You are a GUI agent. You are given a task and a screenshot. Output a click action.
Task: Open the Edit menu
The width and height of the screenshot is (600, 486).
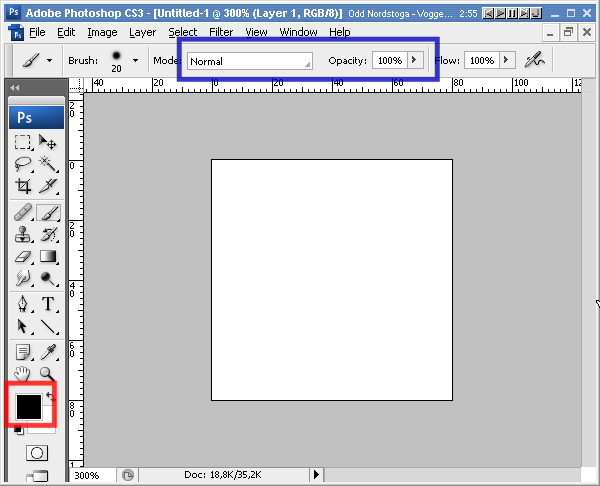click(66, 32)
